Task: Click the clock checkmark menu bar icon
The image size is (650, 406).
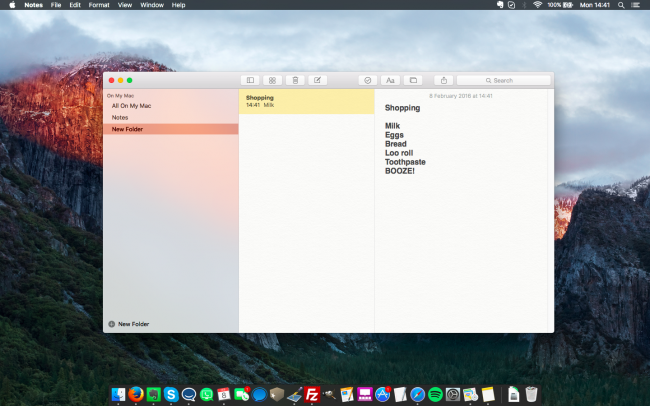Action: pos(512,5)
